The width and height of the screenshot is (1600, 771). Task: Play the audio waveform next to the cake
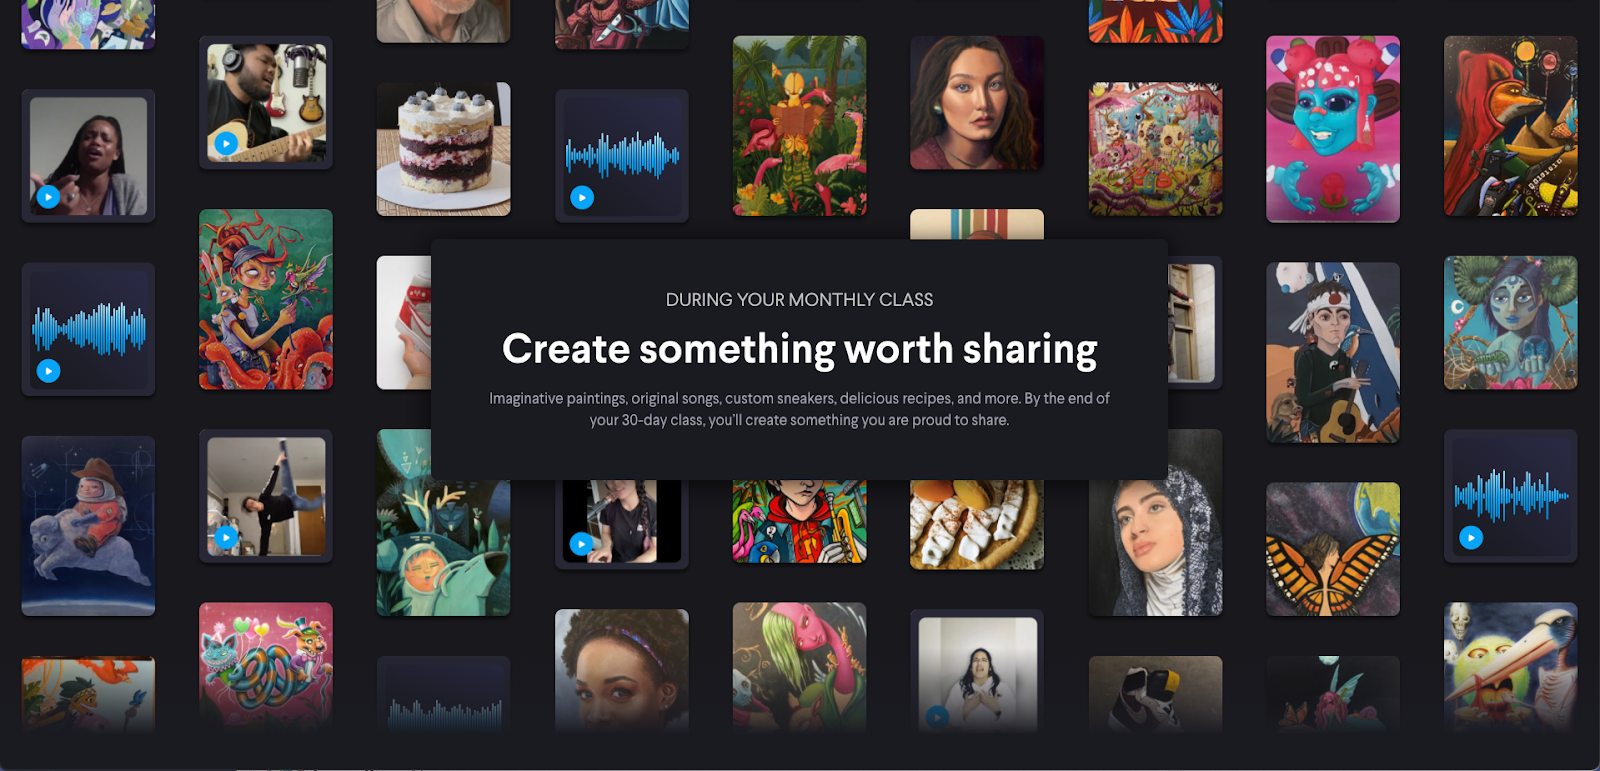pyautogui.click(x=582, y=198)
